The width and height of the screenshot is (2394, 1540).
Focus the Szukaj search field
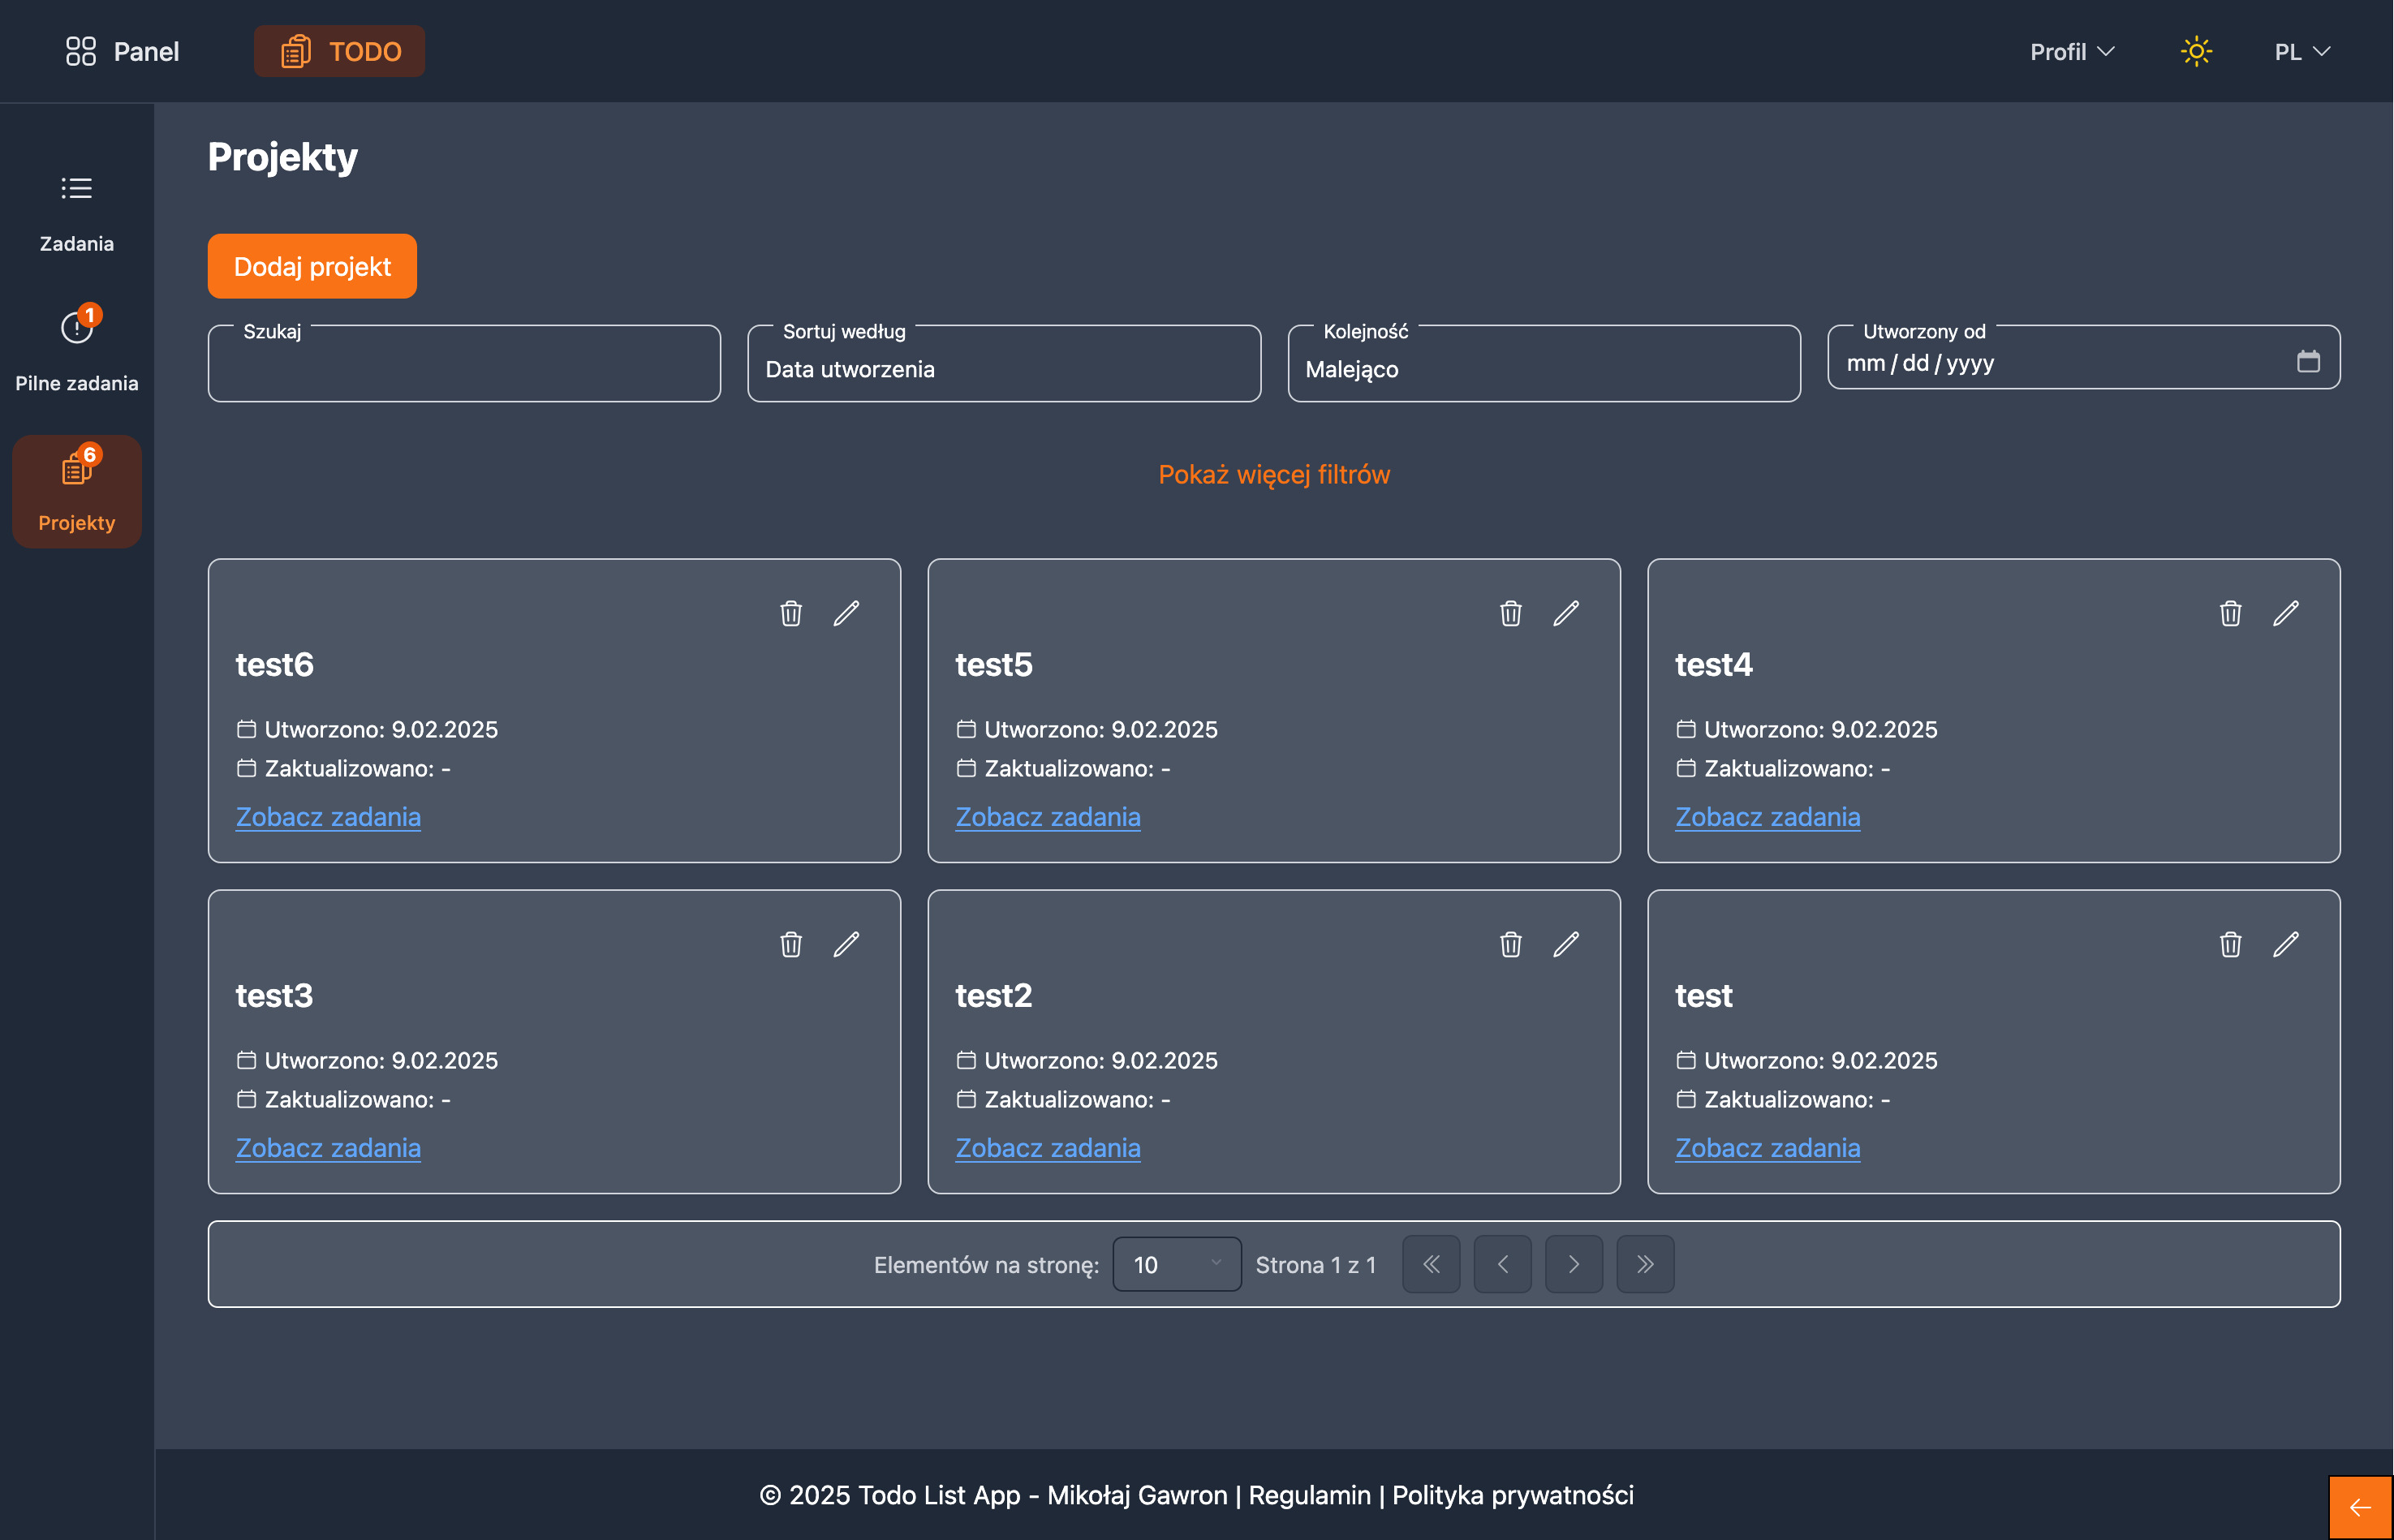tap(463, 368)
